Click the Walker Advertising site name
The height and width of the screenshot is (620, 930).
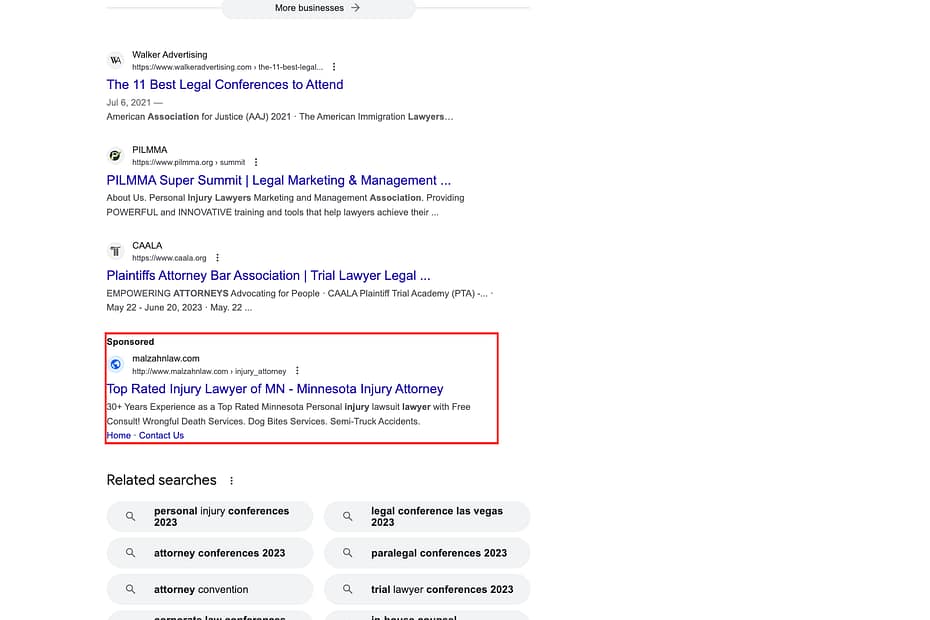(170, 55)
